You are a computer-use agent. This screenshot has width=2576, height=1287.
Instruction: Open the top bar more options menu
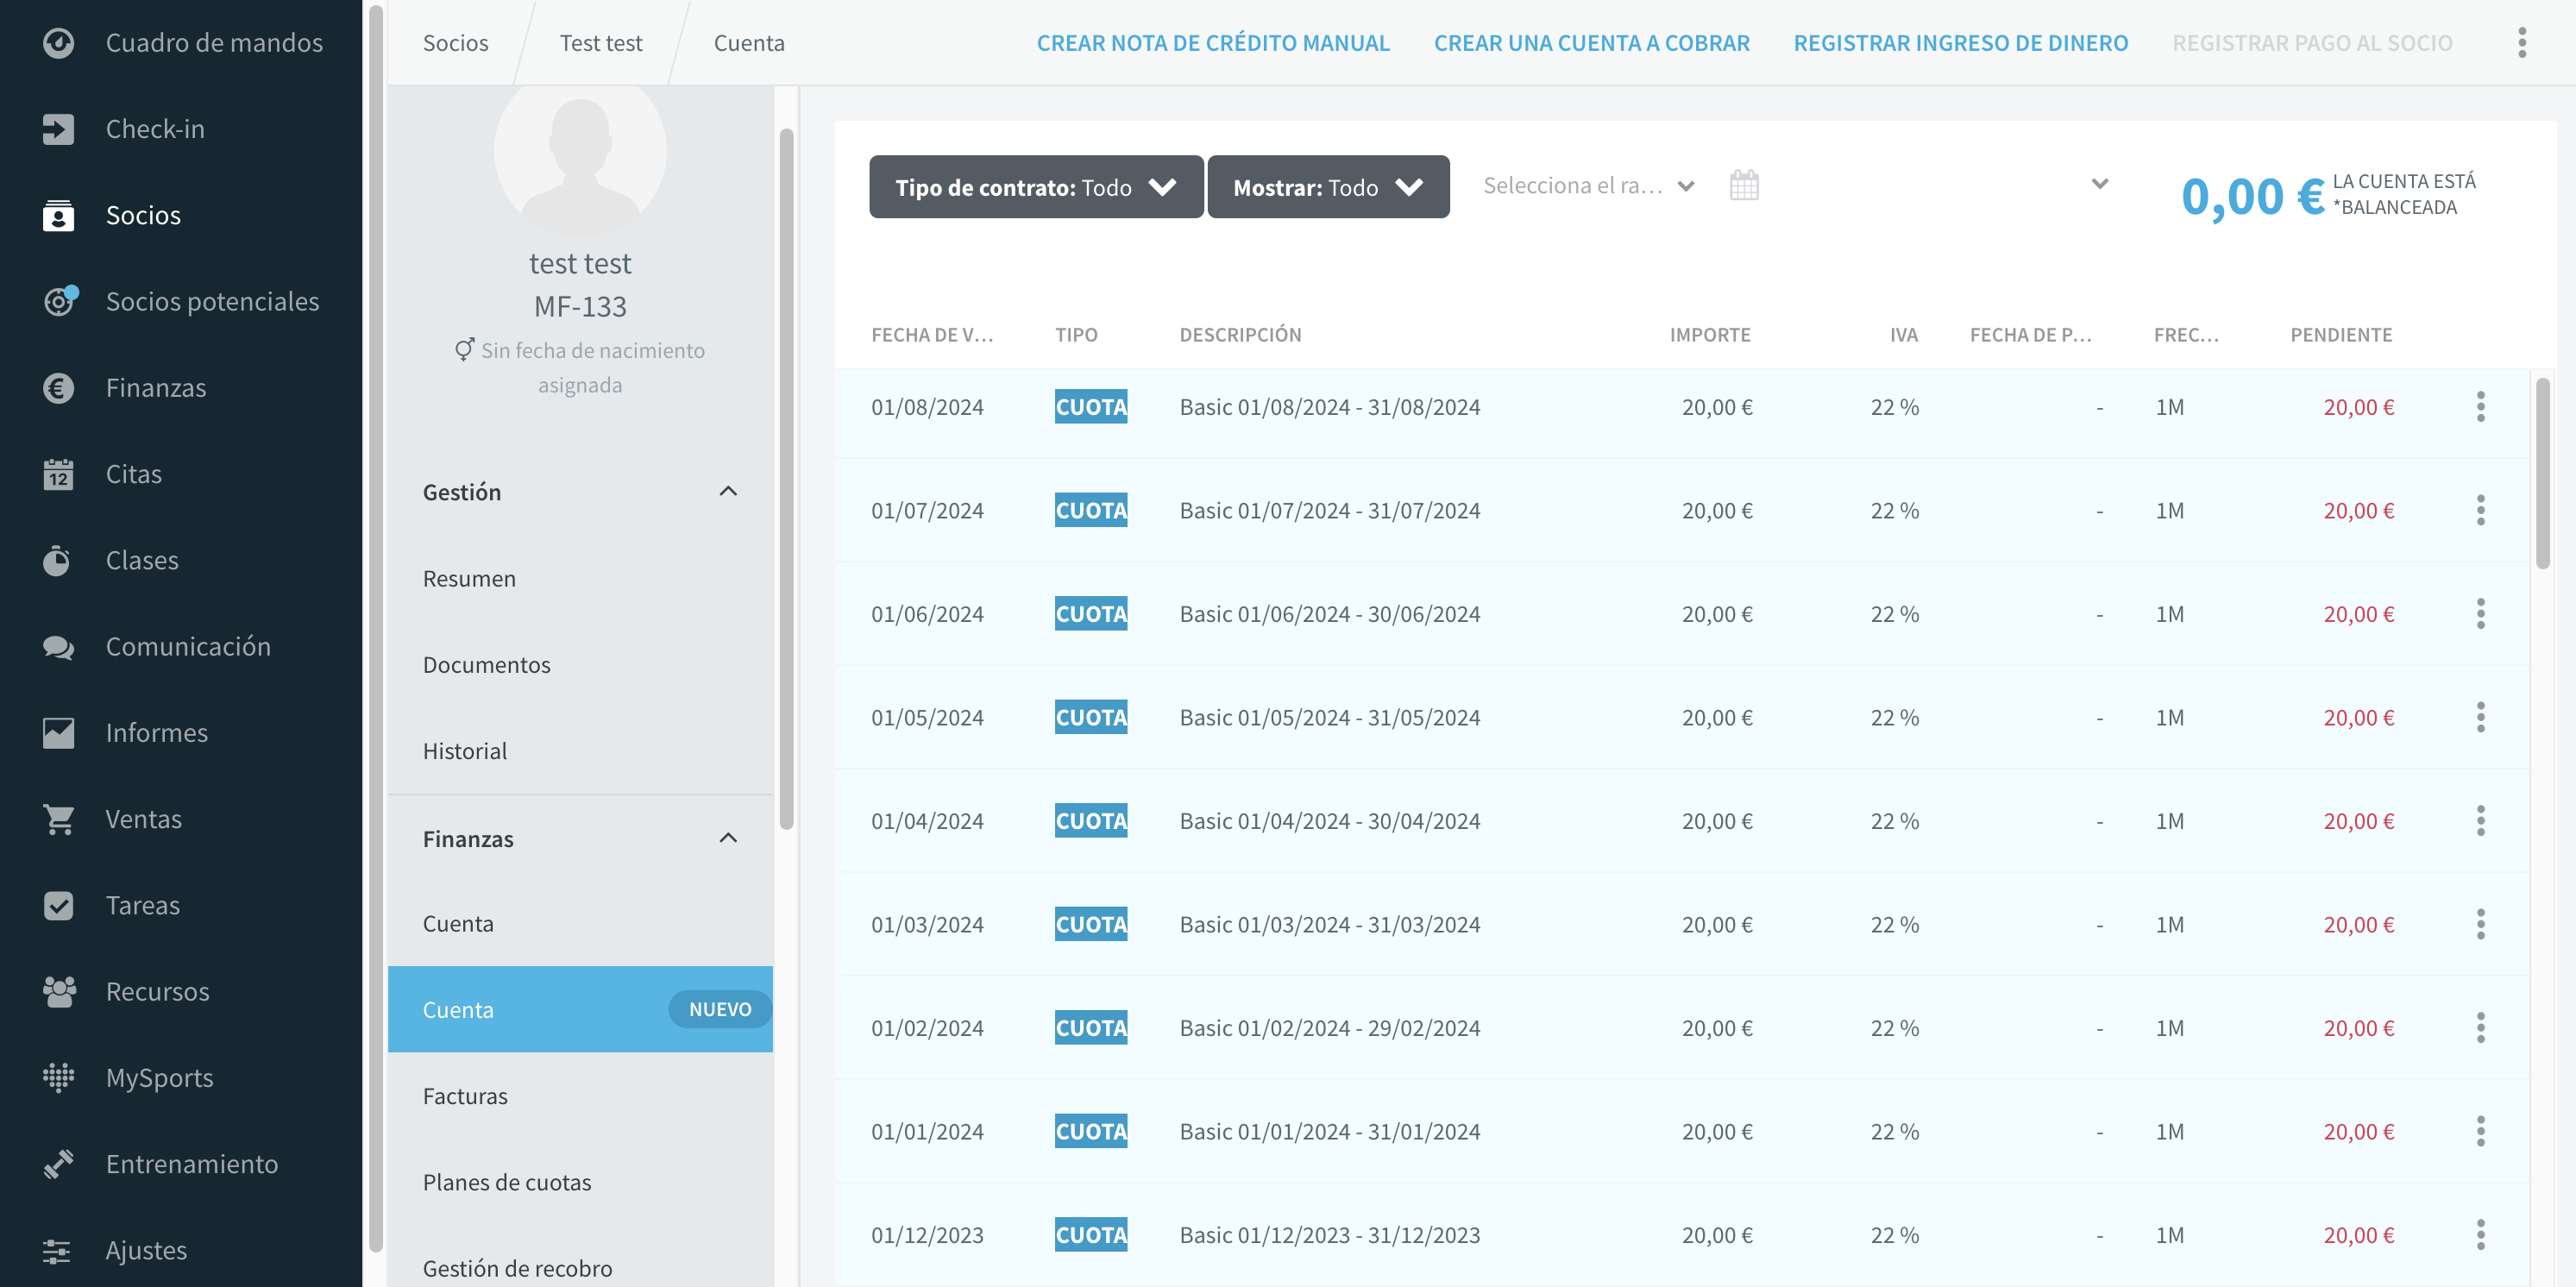(2522, 43)
